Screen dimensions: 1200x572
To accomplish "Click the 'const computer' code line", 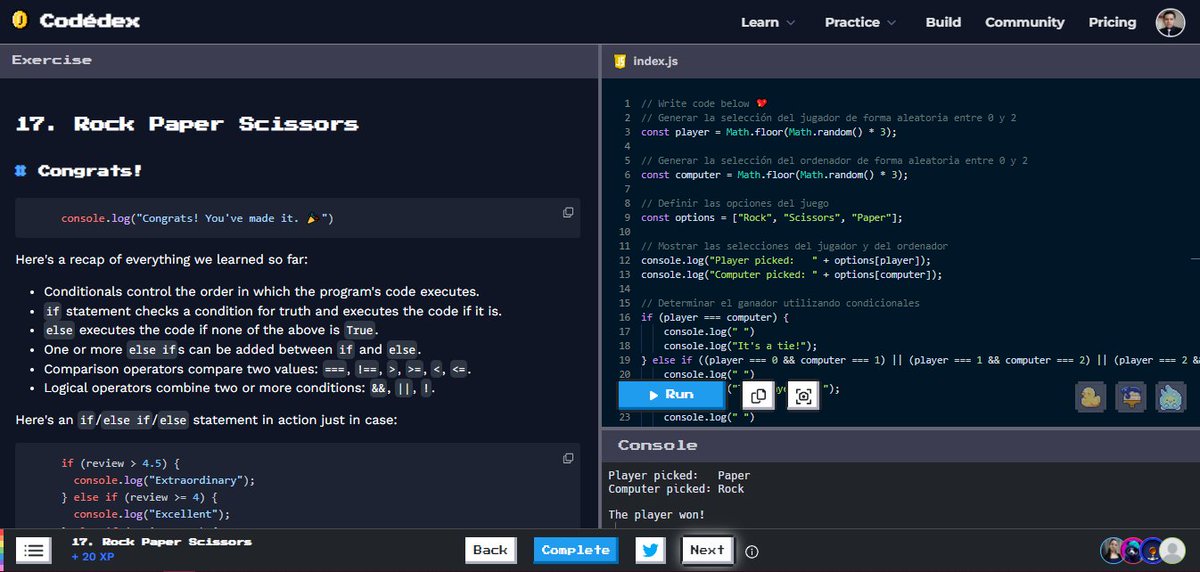I will [x=775, y=175].
